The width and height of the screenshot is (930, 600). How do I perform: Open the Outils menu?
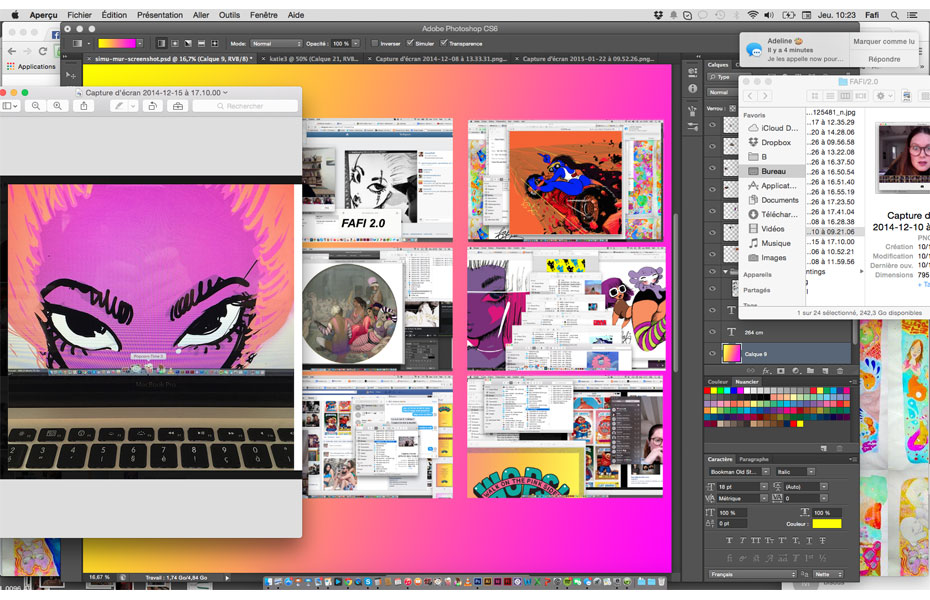click(229, 15)
